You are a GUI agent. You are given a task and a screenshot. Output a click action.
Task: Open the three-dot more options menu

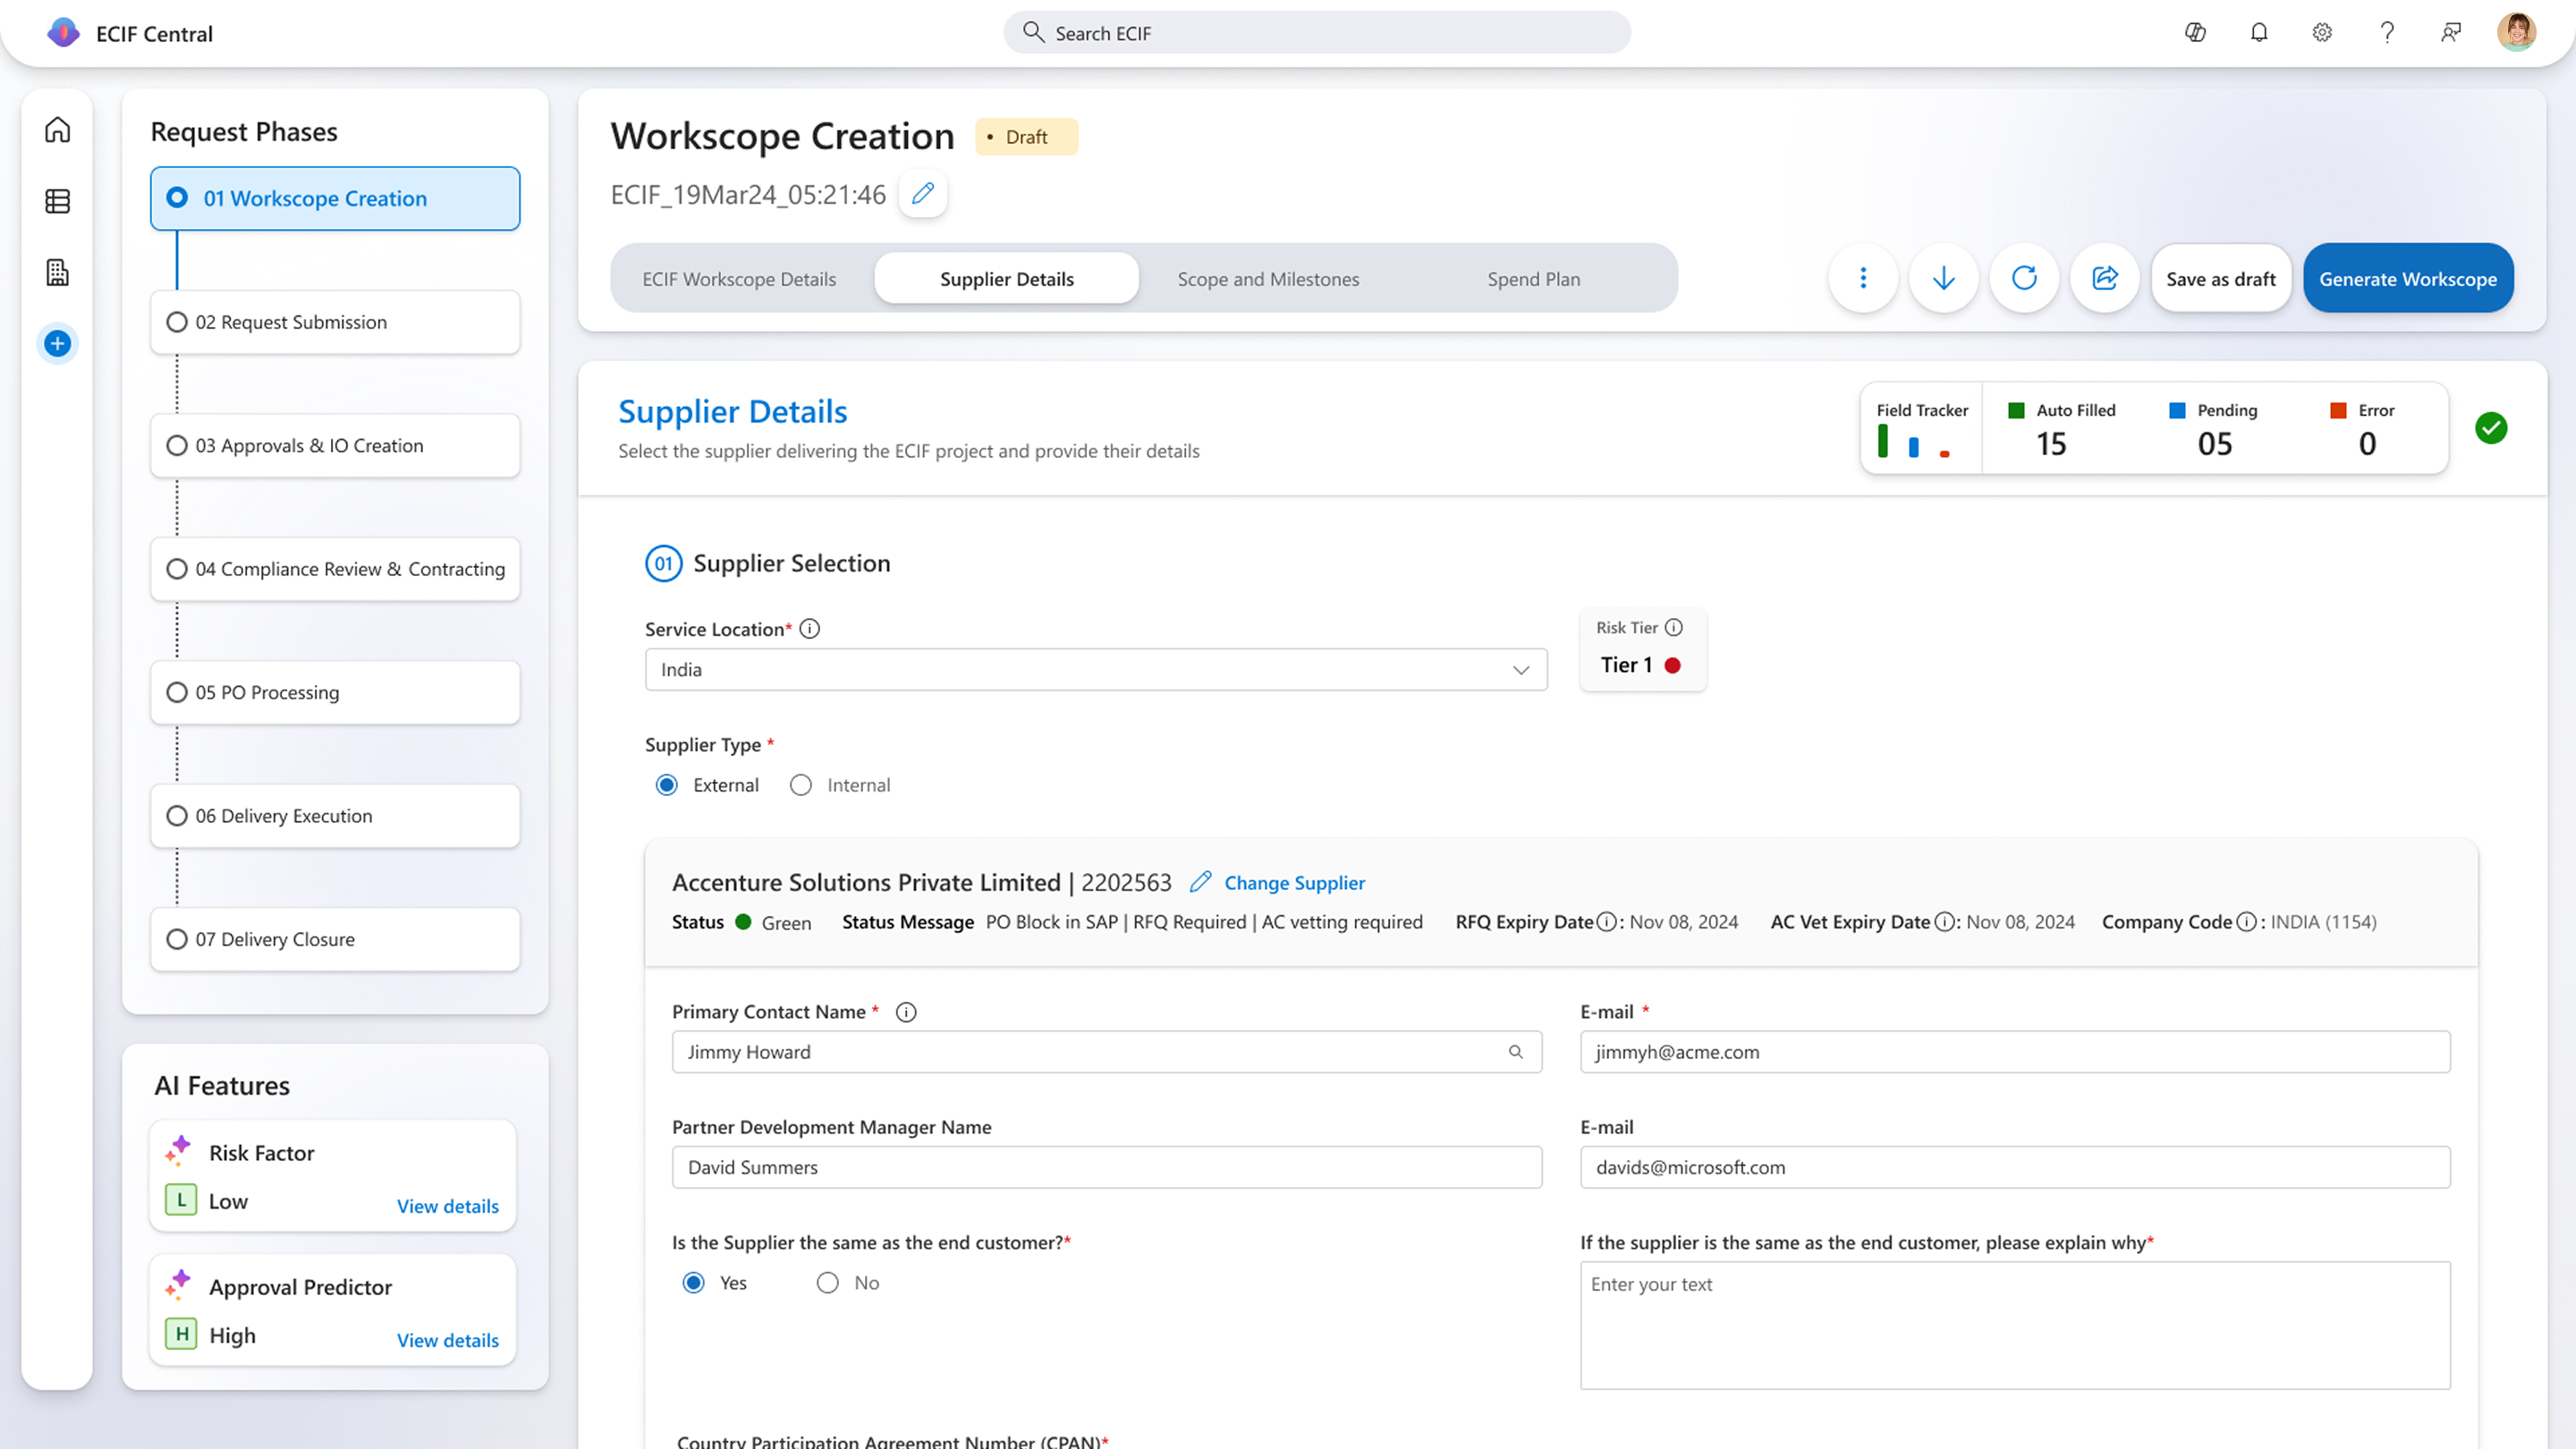pyautogui.click(x=1862, y=278)
